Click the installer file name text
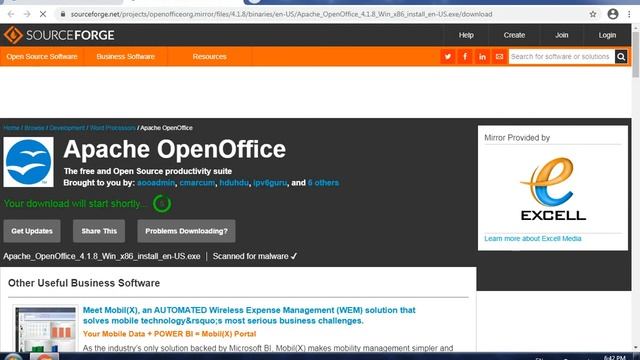This screenshot has width=640, height=360. [x=102, y=256]
